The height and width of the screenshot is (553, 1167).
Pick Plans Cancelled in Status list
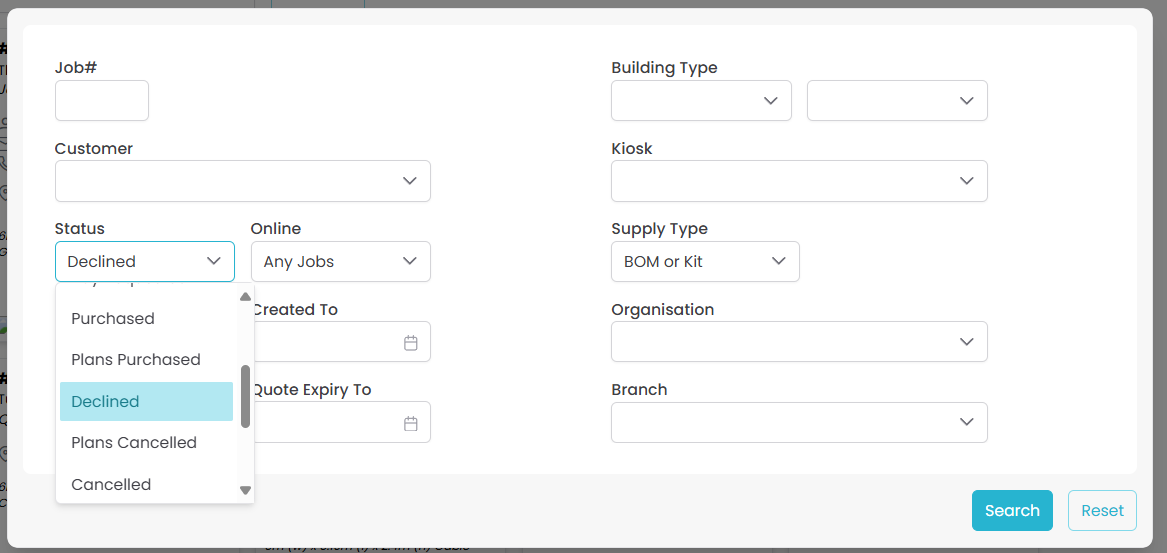coord(134,443)
